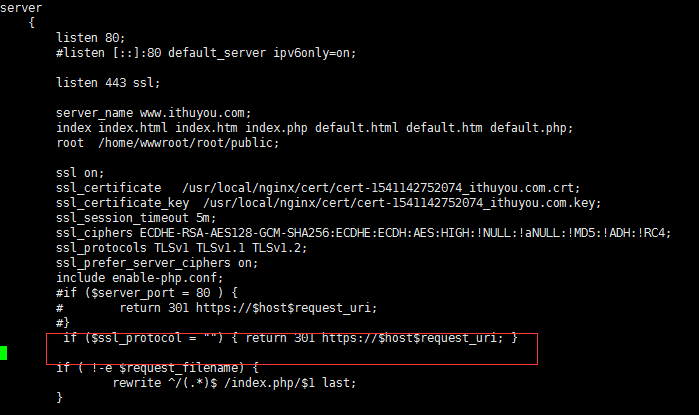Click the green terminal cursor block
Image resolution: width=699 pixels, height=415 pixels.
4,353
